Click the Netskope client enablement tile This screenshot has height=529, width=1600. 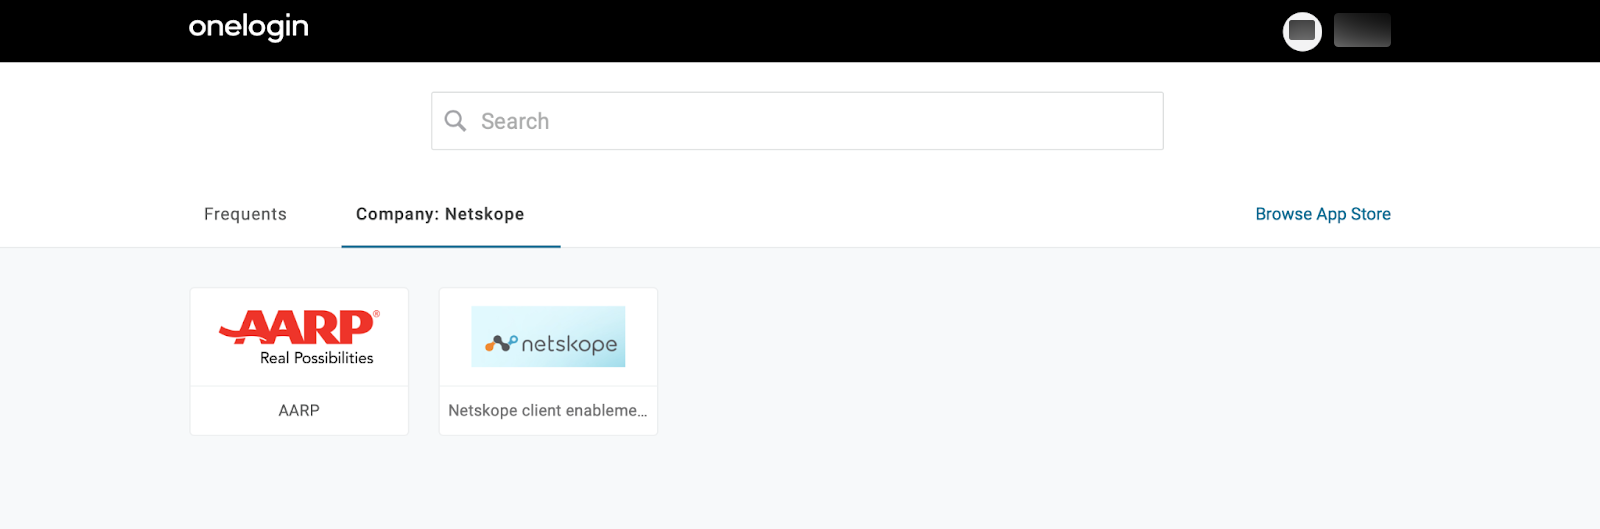(548, 361)
